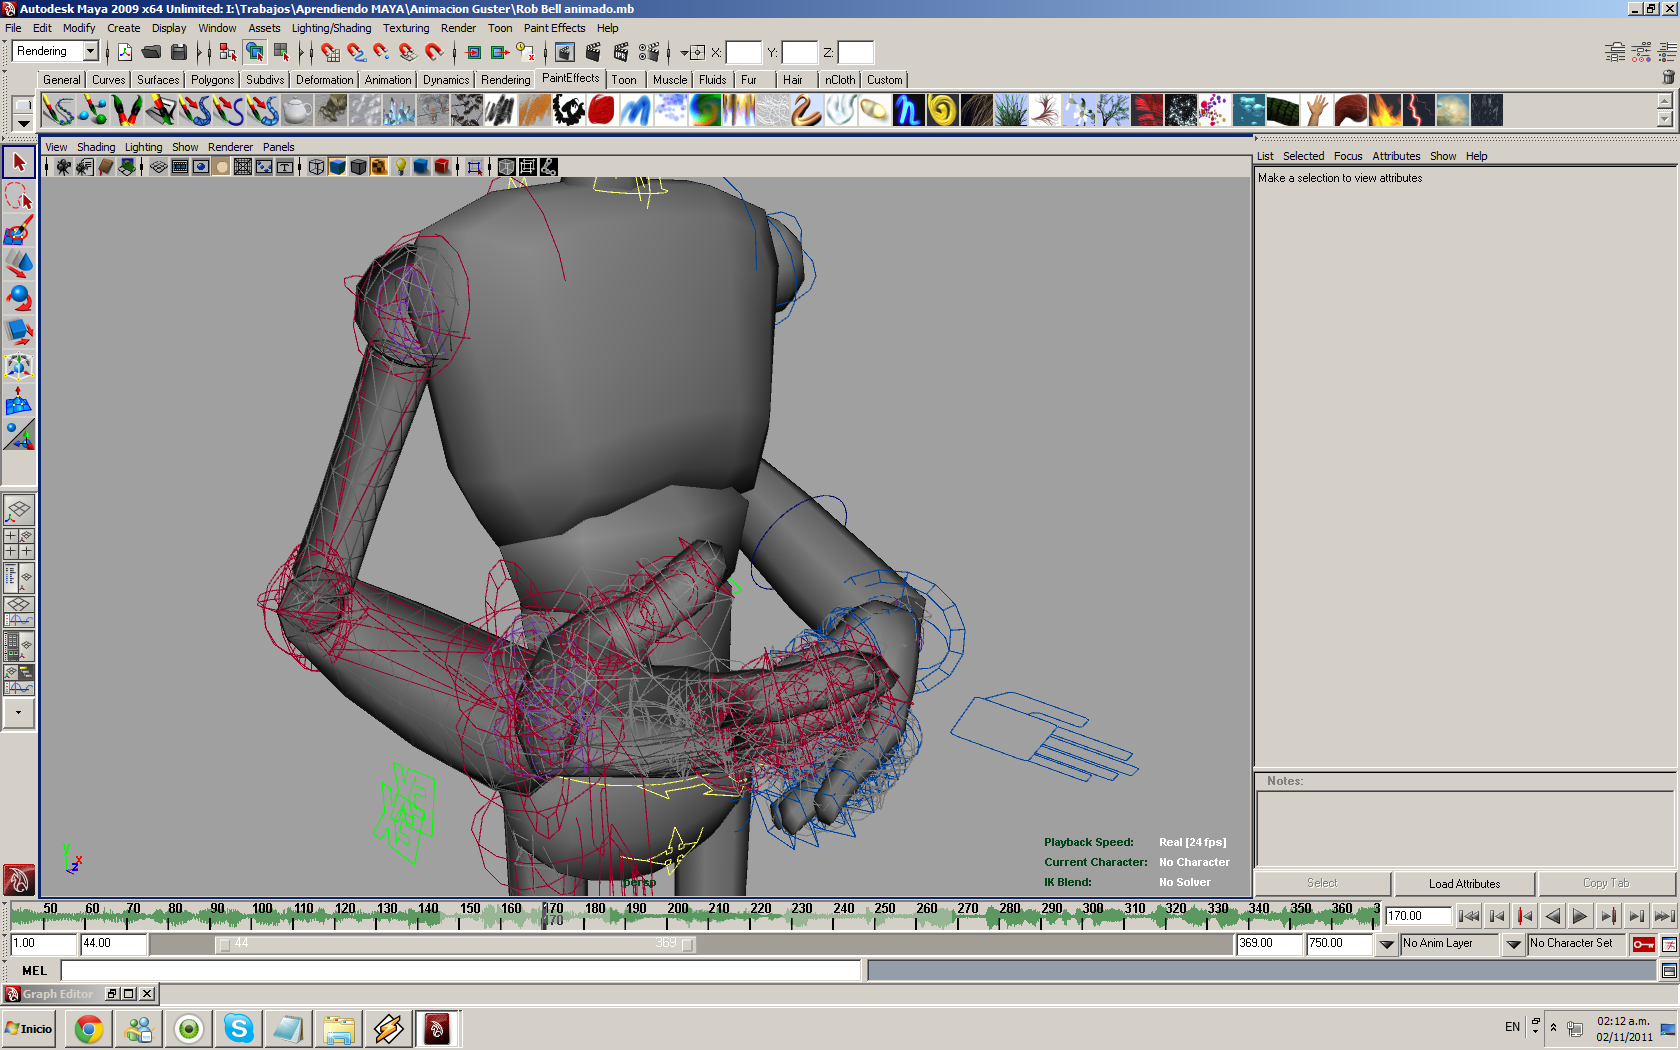Switch to the nCloth shelf tab

pos(840,80)
